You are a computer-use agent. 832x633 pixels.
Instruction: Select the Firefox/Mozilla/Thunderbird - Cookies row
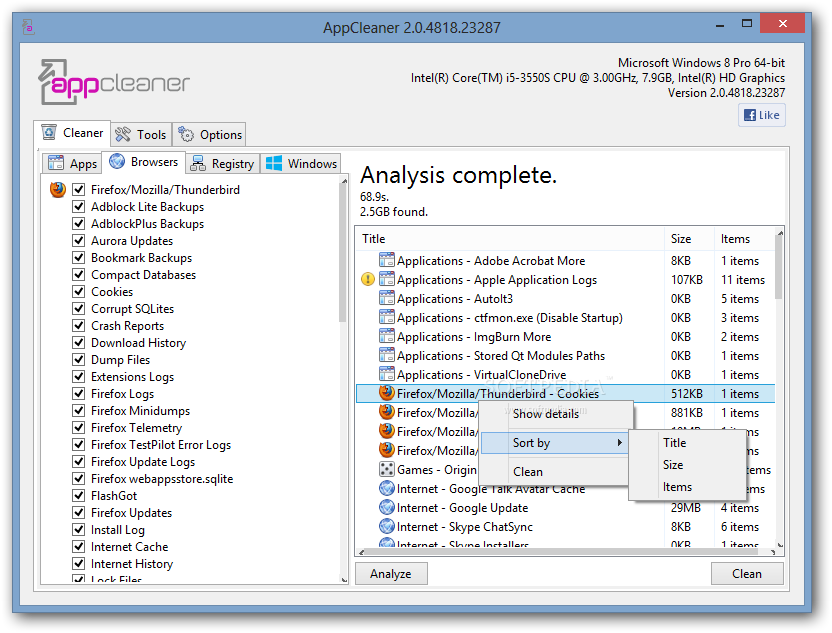(565, 393)
